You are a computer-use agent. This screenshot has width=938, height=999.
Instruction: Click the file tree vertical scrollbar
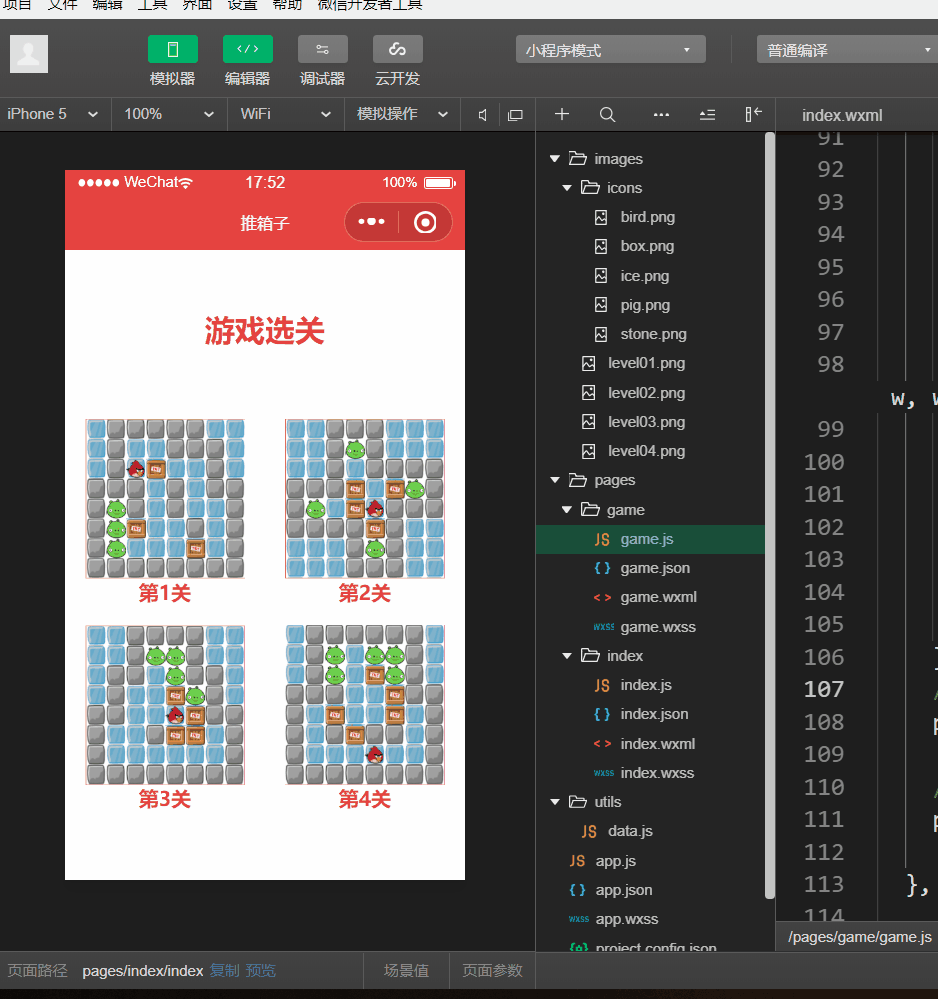click(770, 516)
